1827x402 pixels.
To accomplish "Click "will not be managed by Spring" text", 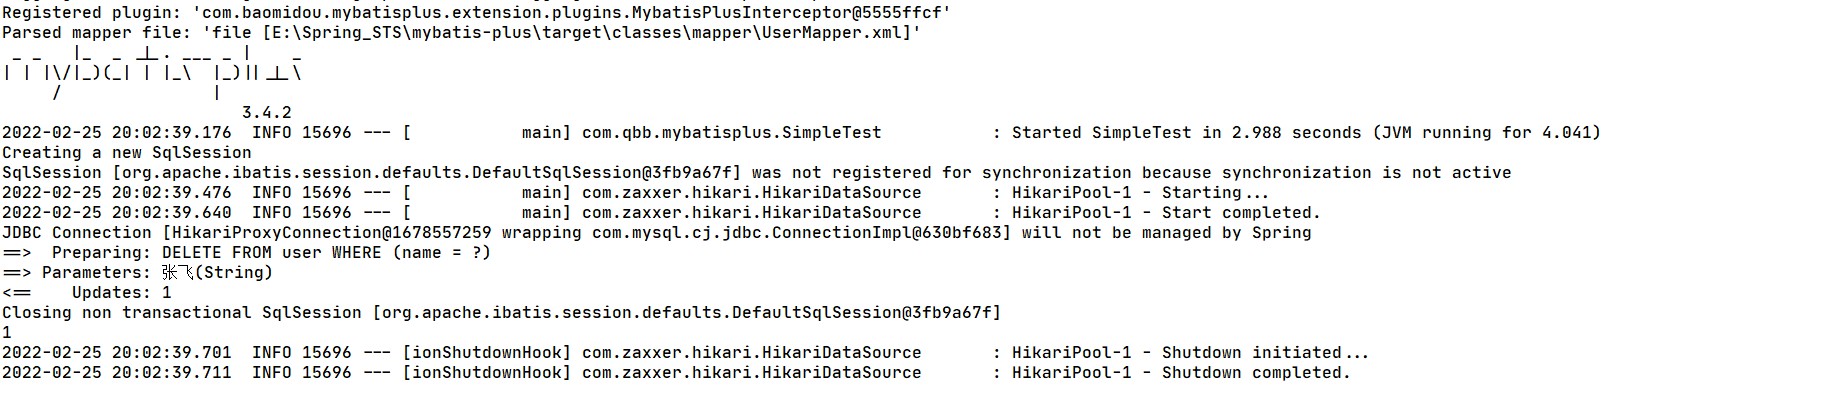I will click(1166, 233).
